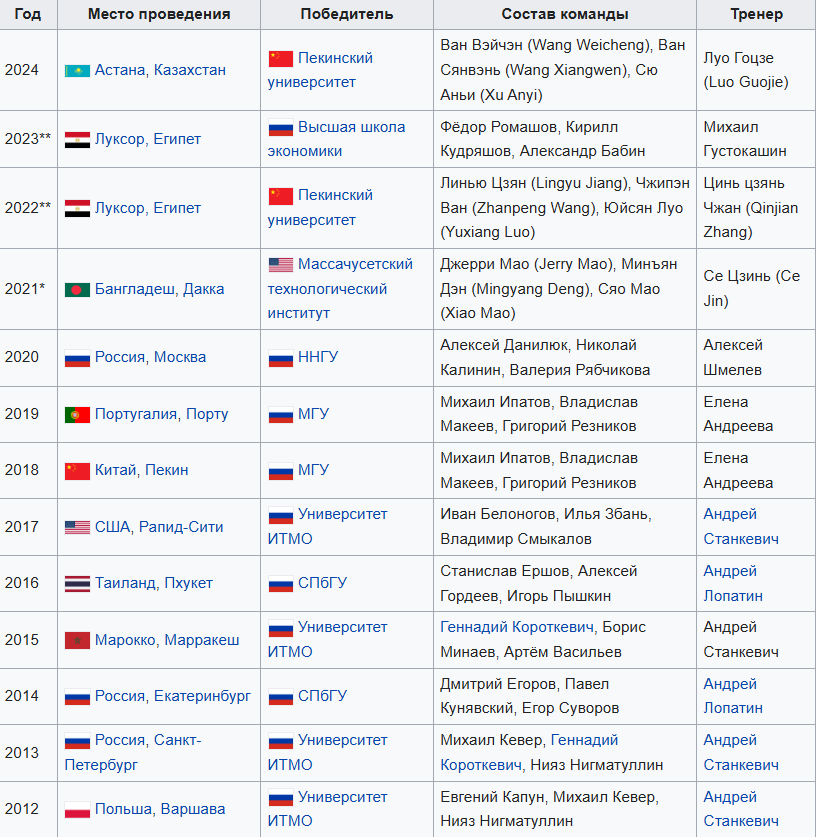
Task: Open the Астана link
Action: (120, 70)
